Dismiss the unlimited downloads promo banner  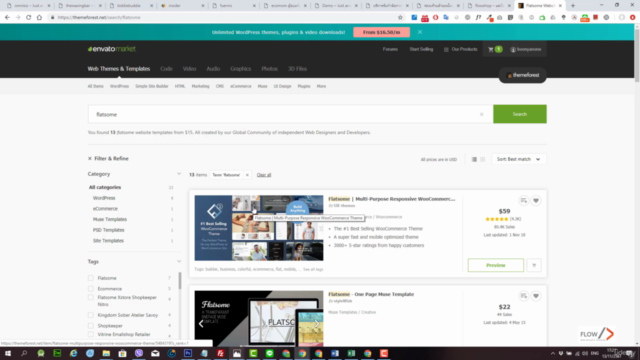coord(420,32)
